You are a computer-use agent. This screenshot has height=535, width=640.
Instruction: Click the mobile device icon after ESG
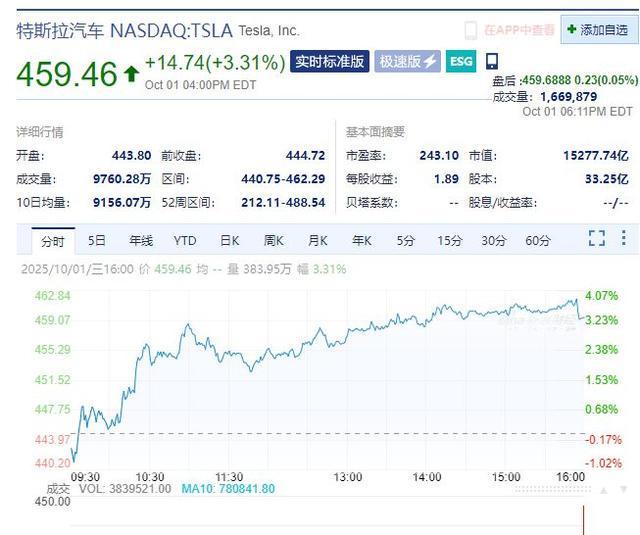pos(491,62)
